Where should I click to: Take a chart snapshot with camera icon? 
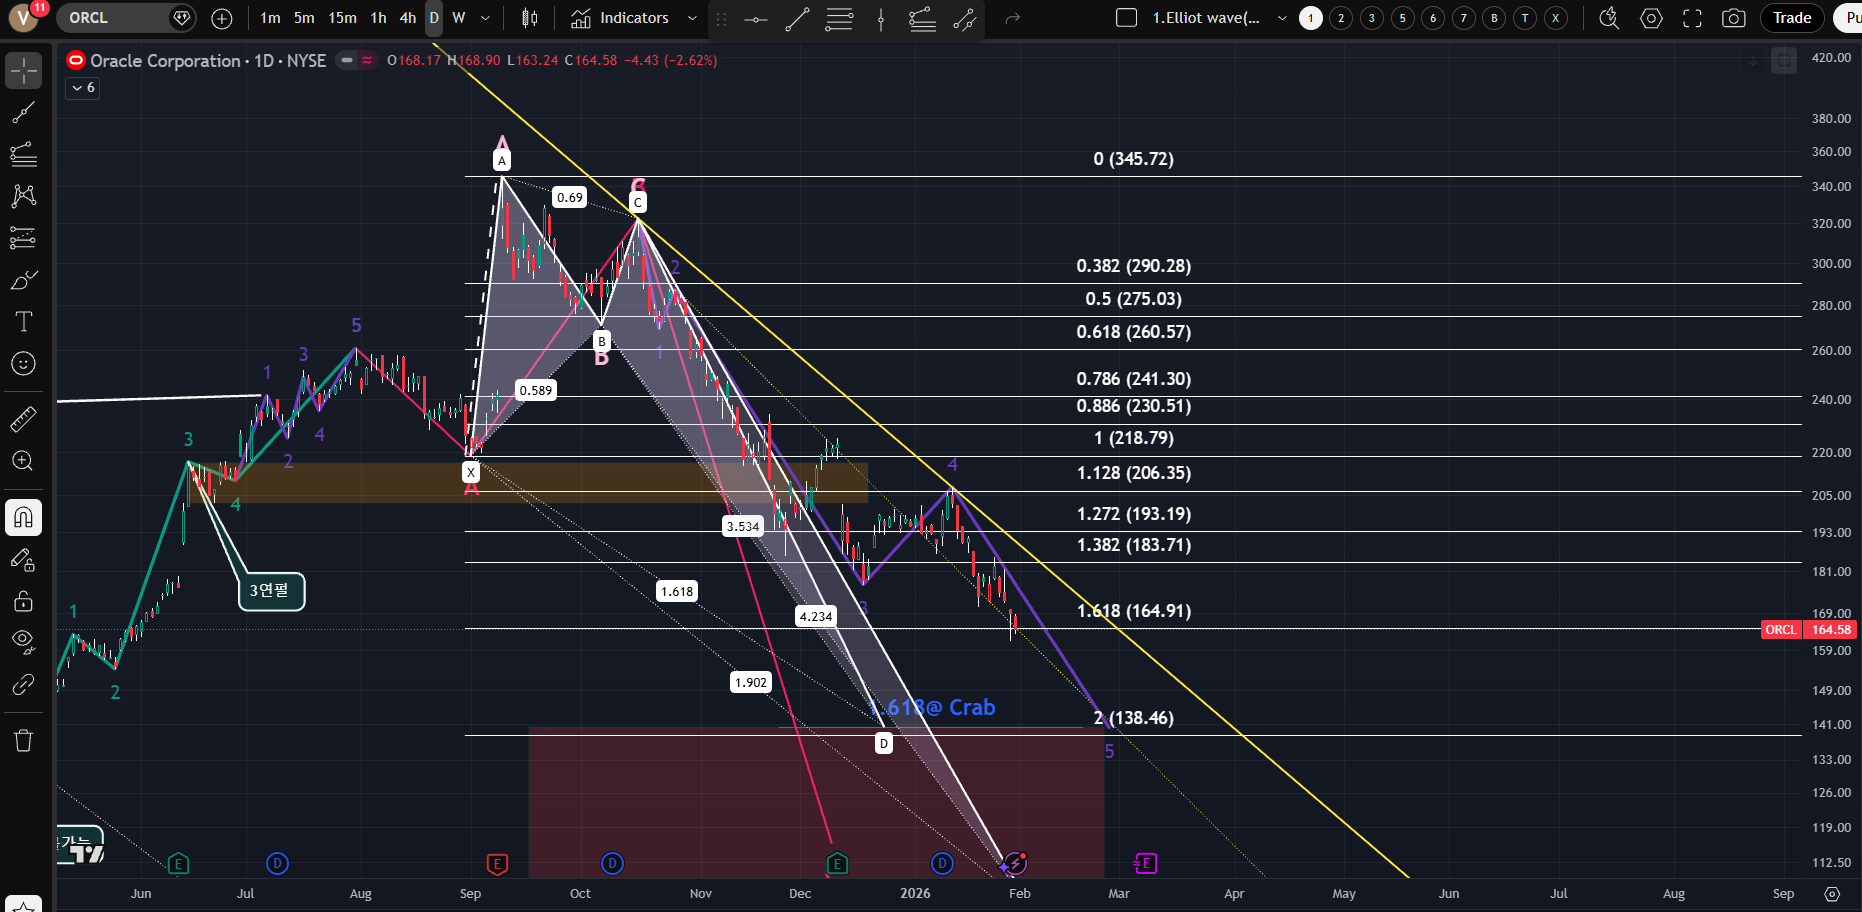tap(1734, 18)
